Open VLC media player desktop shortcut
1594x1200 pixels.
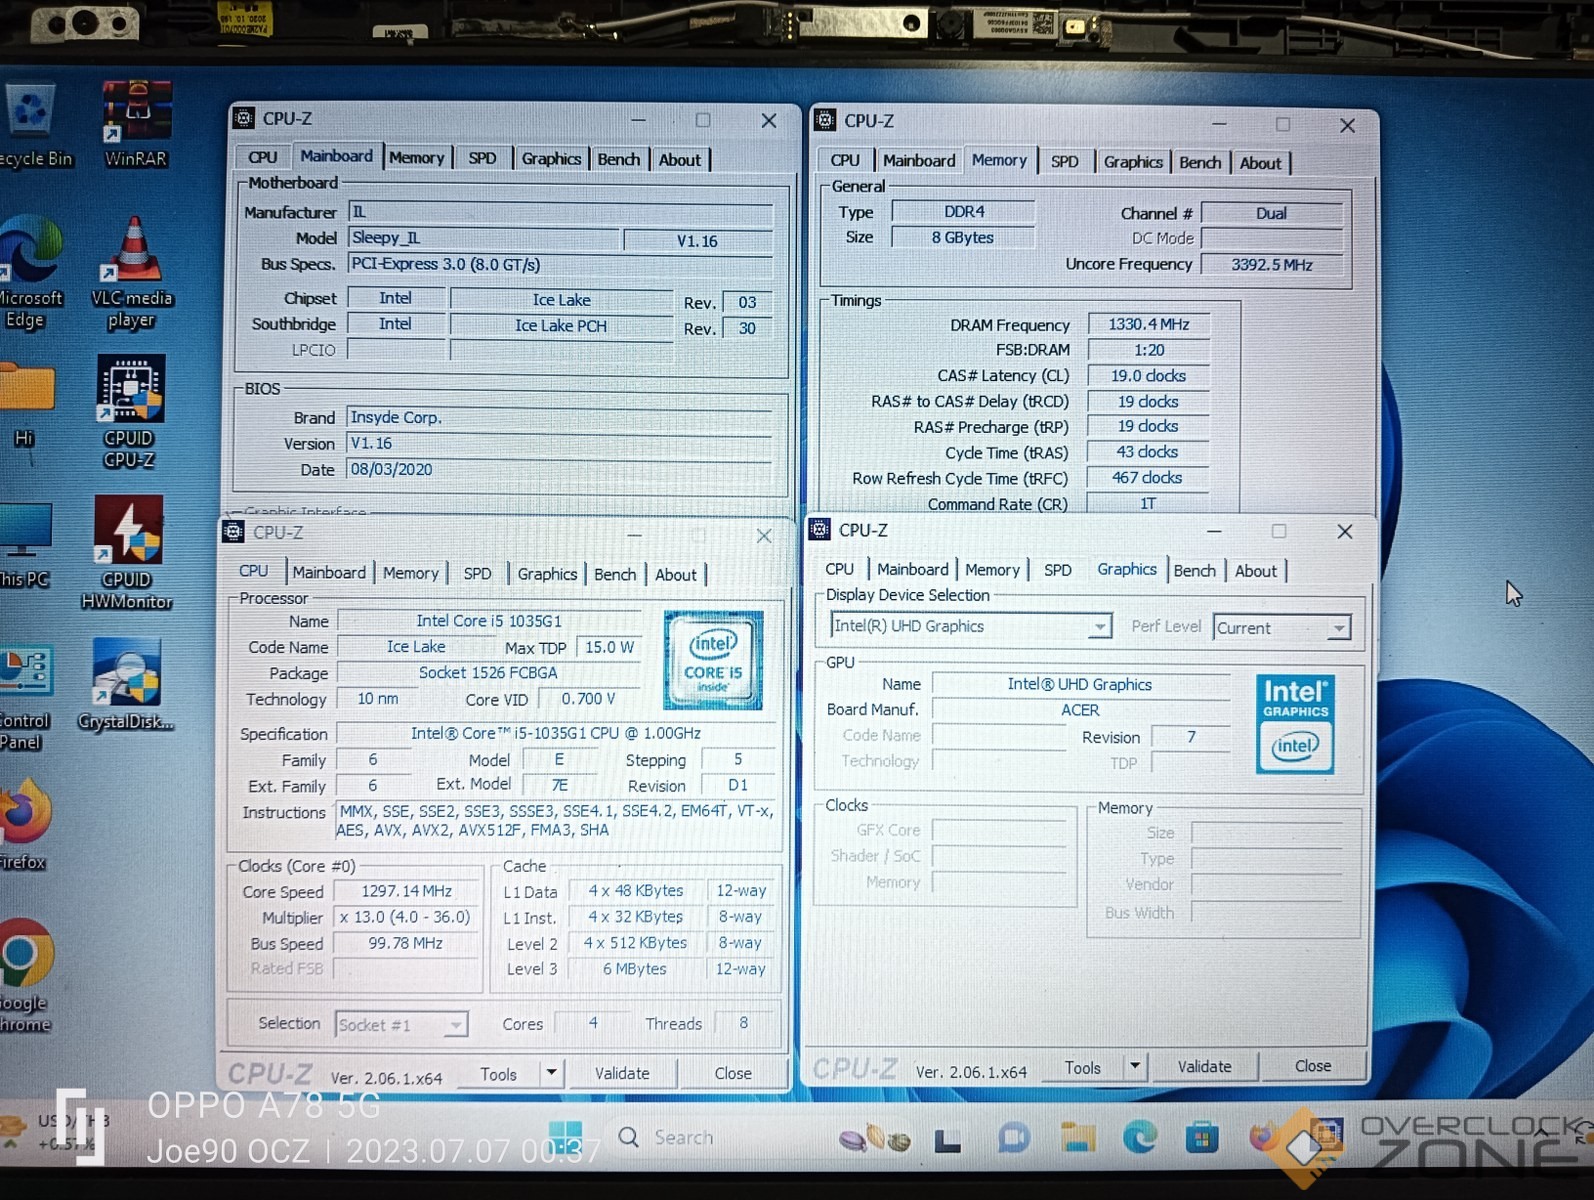click(131, 272)
